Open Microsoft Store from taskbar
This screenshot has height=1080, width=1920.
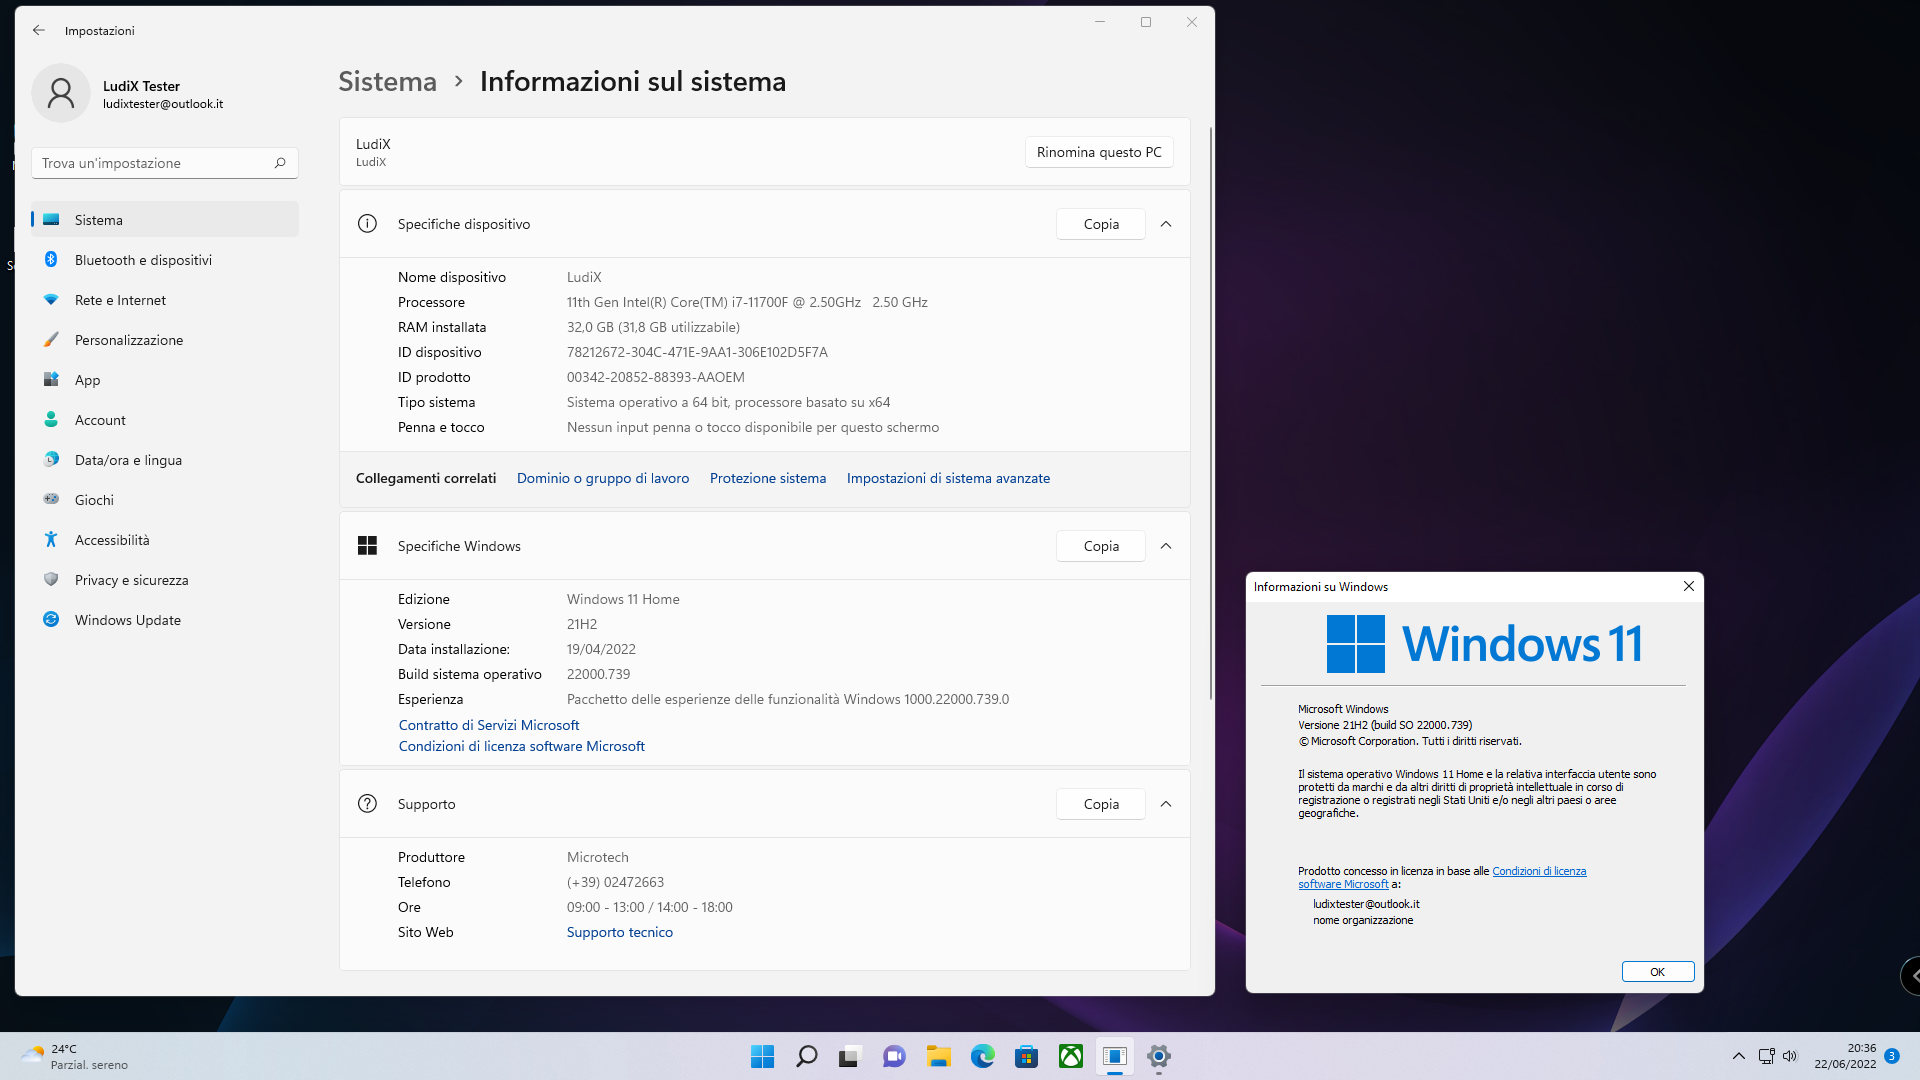(1026, 1056)
